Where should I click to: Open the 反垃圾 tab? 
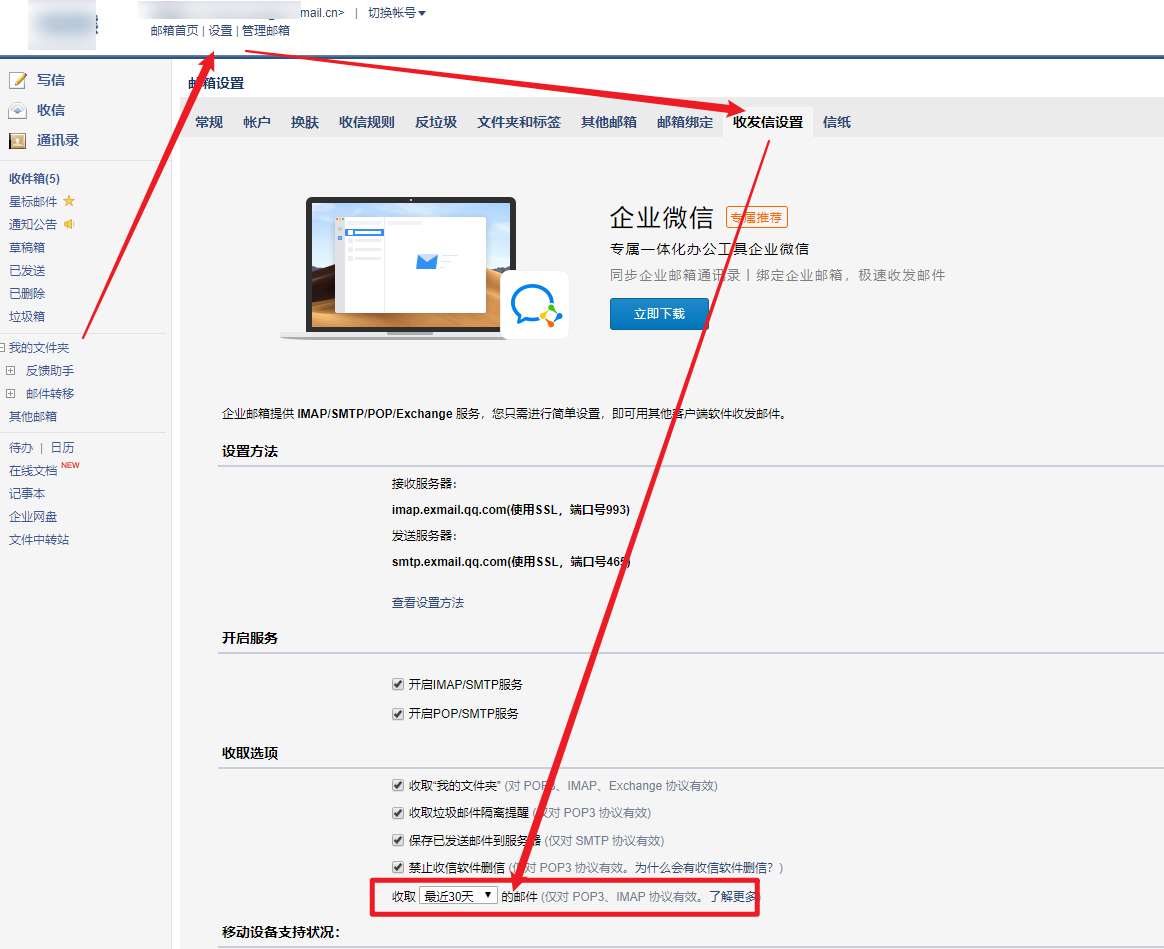(x=436, y=123)
